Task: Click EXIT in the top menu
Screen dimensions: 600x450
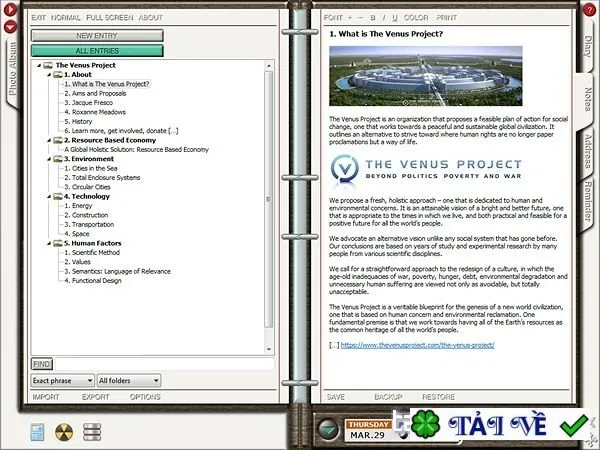Action: (x=38, y=18)
